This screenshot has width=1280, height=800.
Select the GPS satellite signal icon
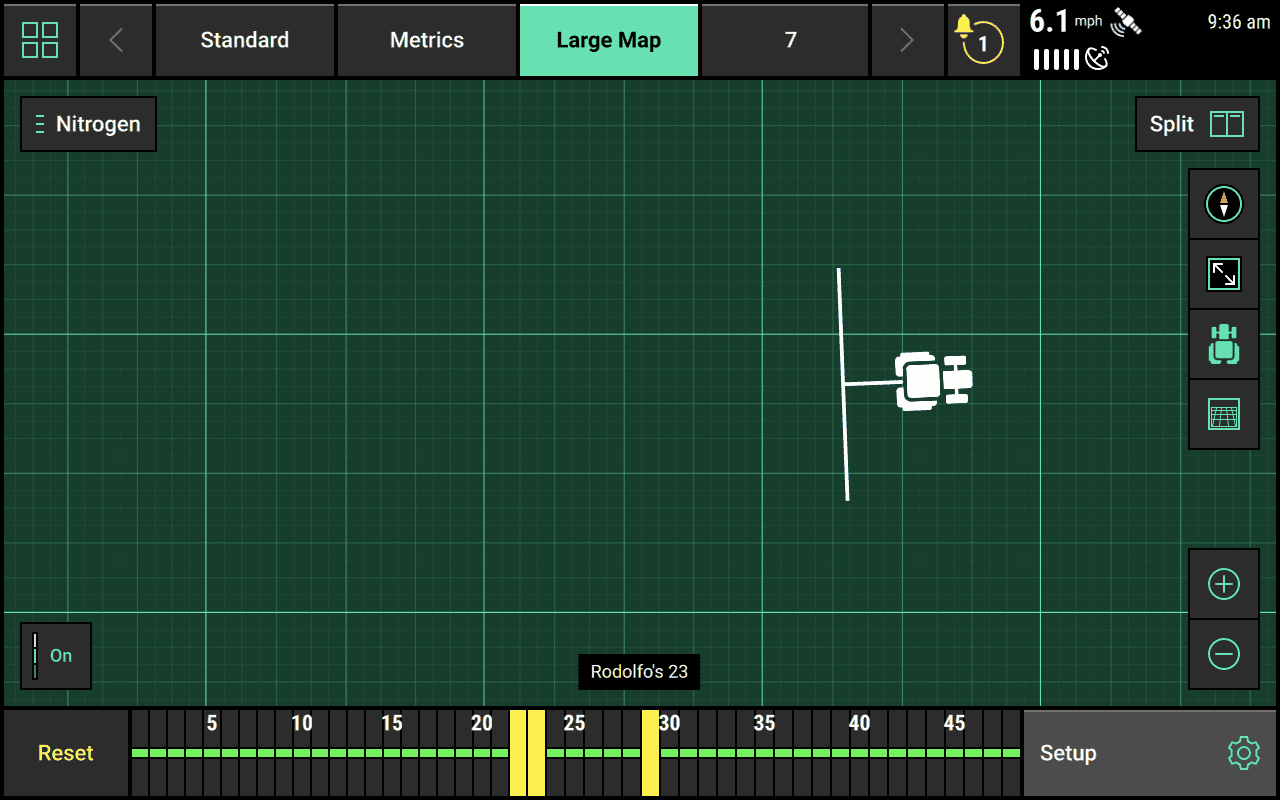pyautogui.click(x=1124, y=22)
